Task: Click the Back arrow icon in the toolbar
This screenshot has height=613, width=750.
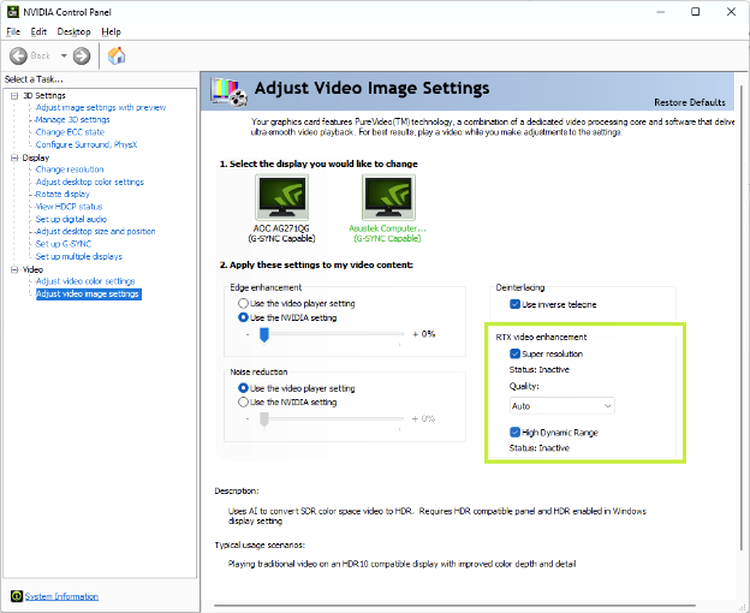Action: 19,56
